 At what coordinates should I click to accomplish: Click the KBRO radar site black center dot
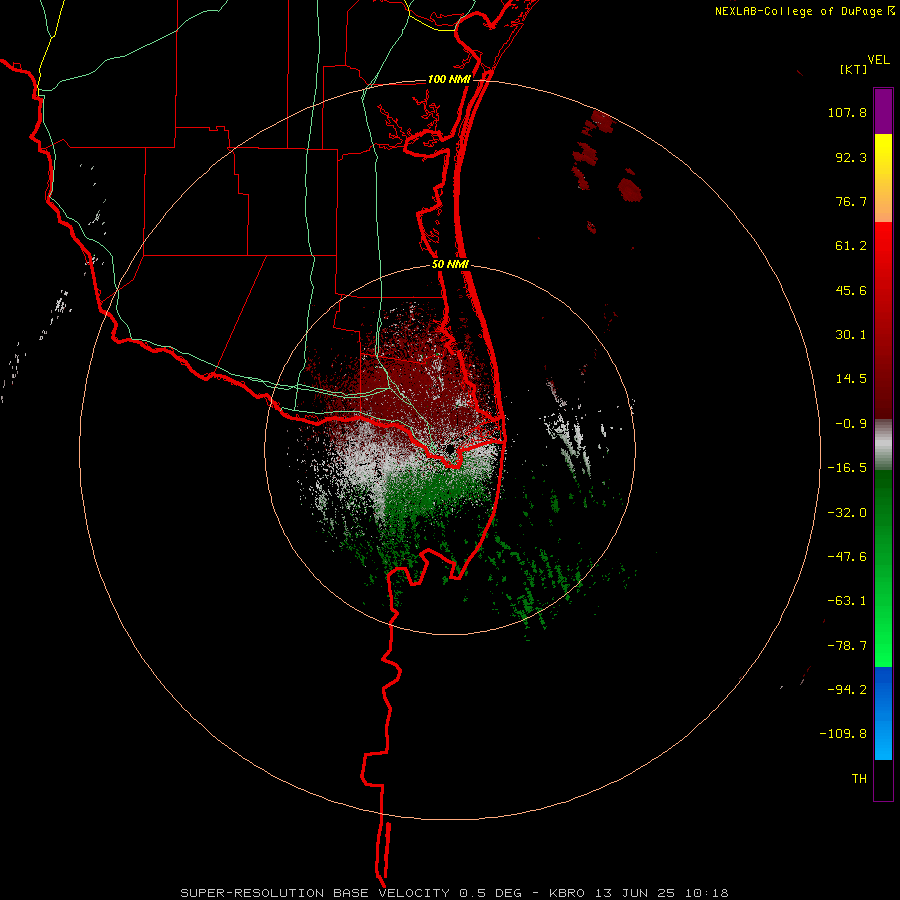click(449, 449)
